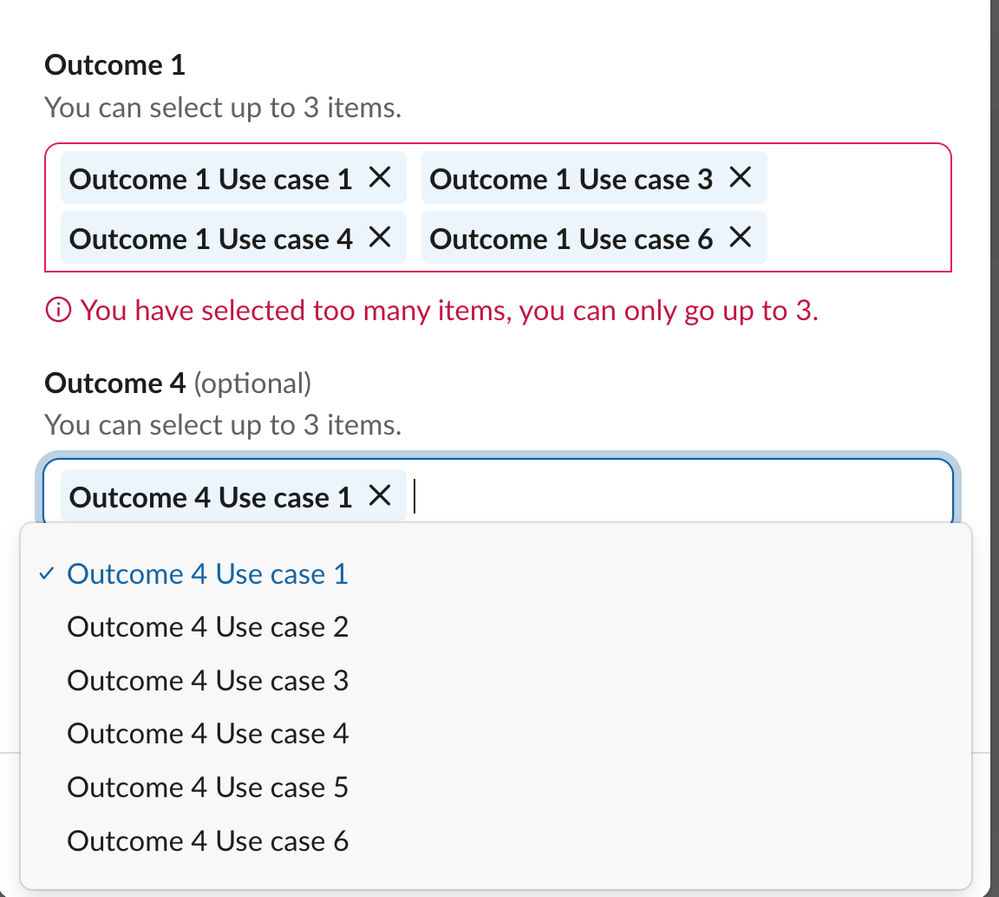Click the Outcome 4 Use case 1 chip label
This screenshot has width=999, height=897.
[211, 497]
